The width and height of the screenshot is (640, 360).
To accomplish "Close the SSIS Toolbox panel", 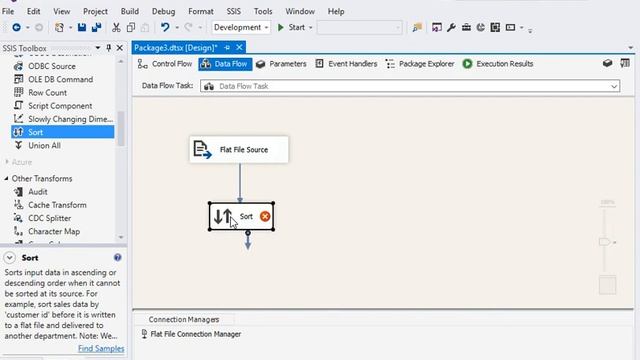I will (x=120, y=48).
